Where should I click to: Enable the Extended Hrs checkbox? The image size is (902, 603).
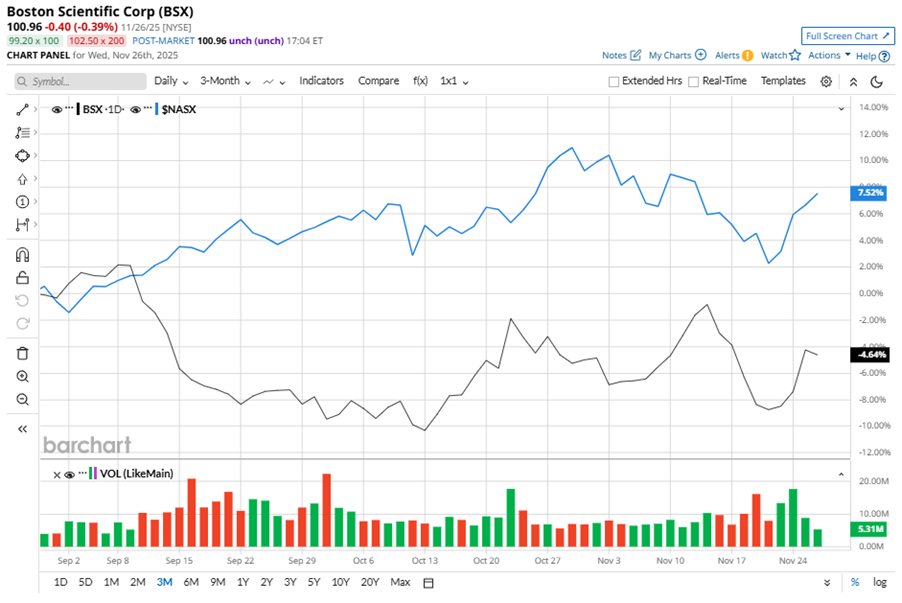pos(614,82)
